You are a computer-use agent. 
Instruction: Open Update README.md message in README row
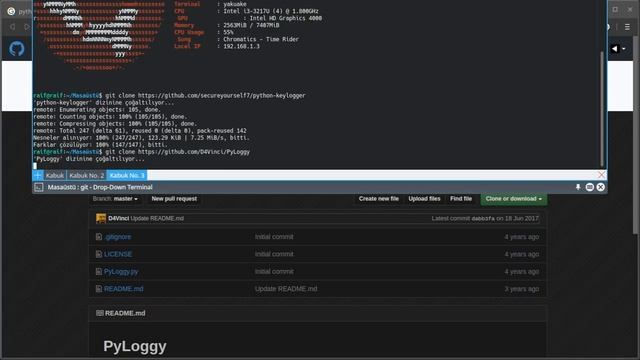pyautogui.click(x=286, y=289)
